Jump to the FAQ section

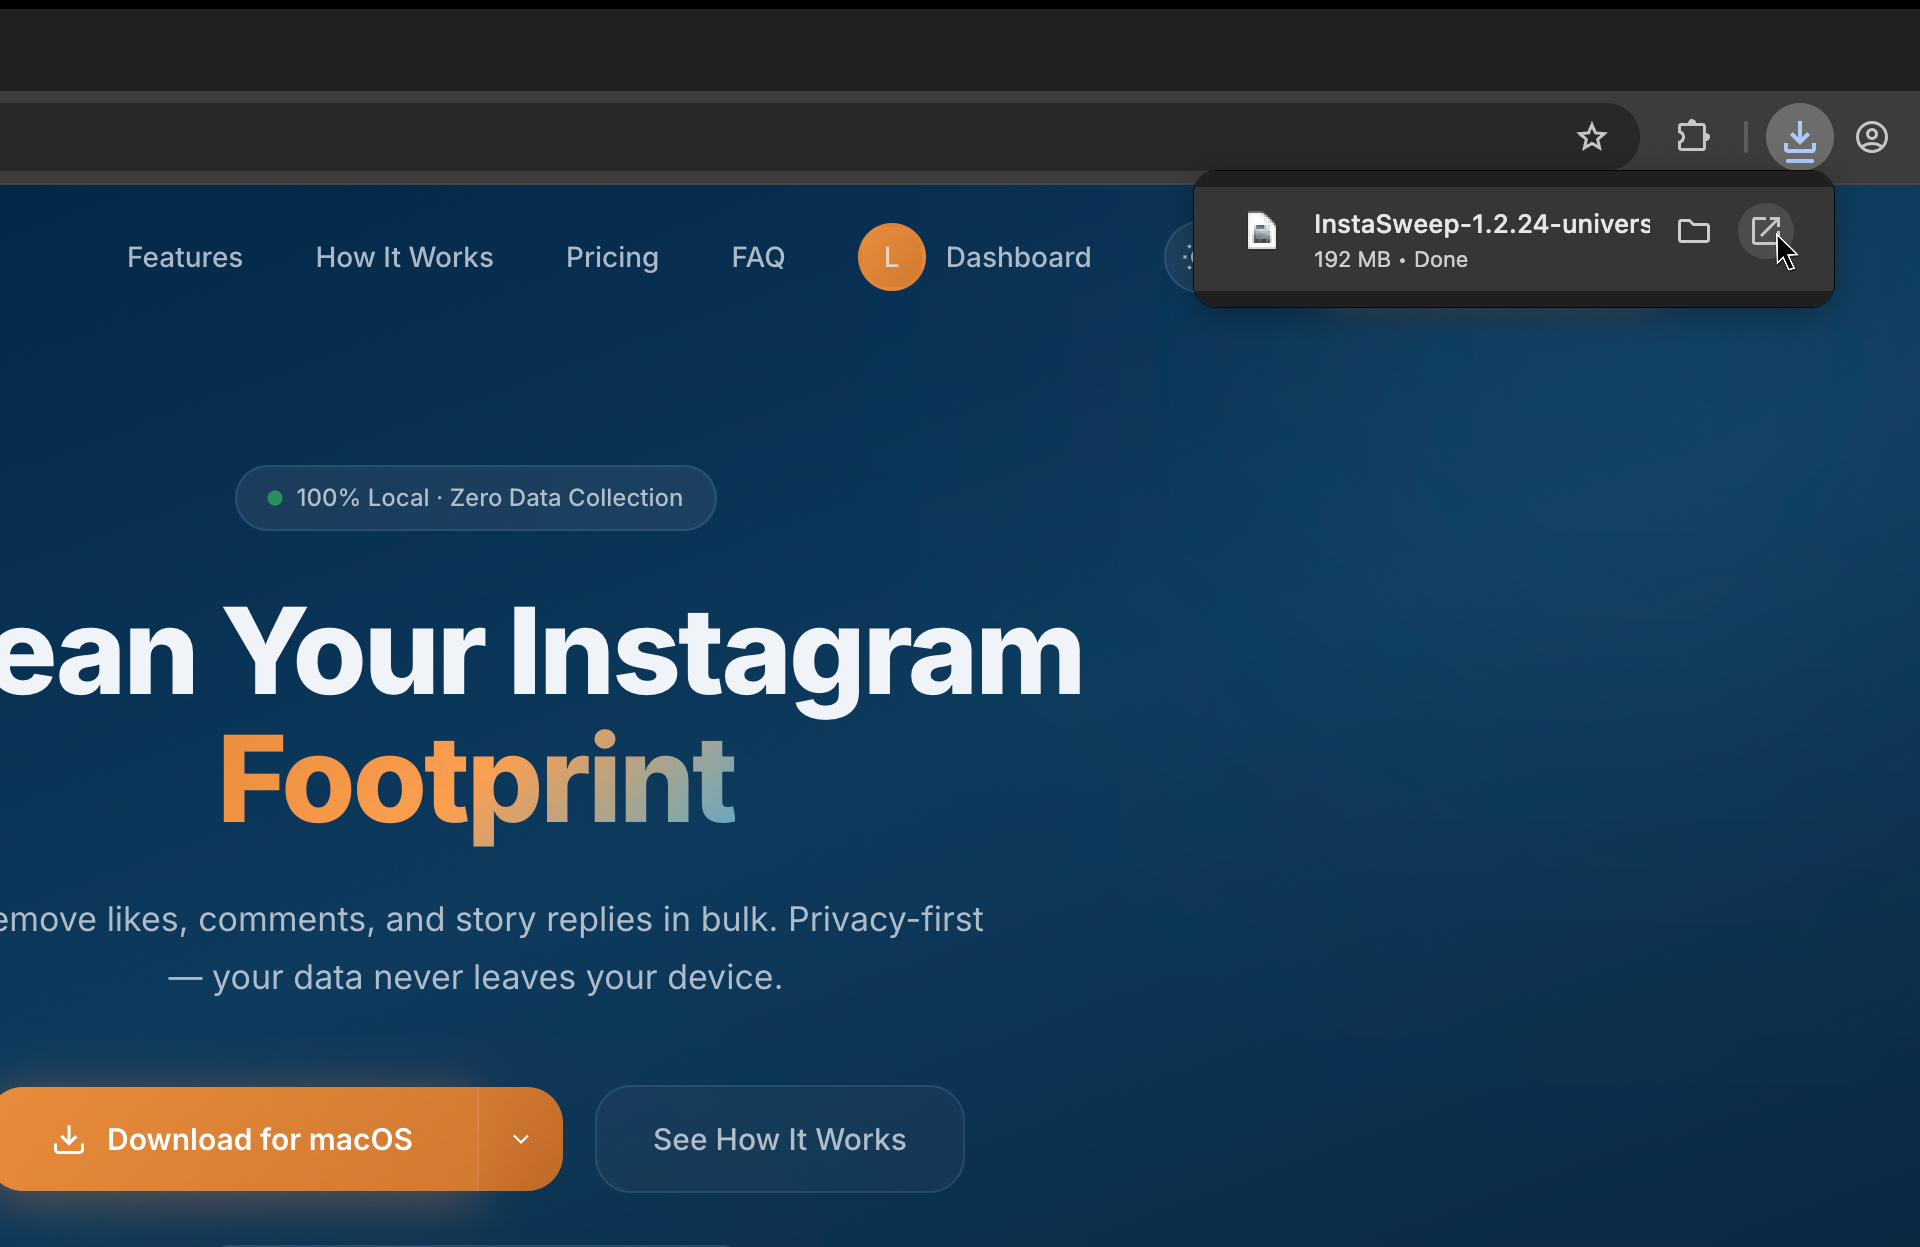point(758,257)
